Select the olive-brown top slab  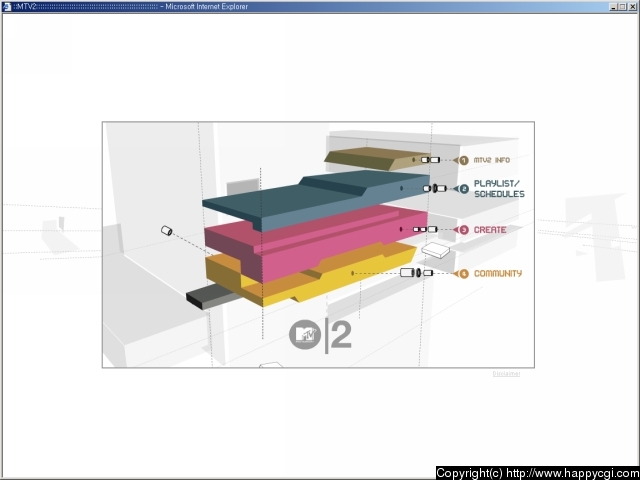[x=377, y=159]
